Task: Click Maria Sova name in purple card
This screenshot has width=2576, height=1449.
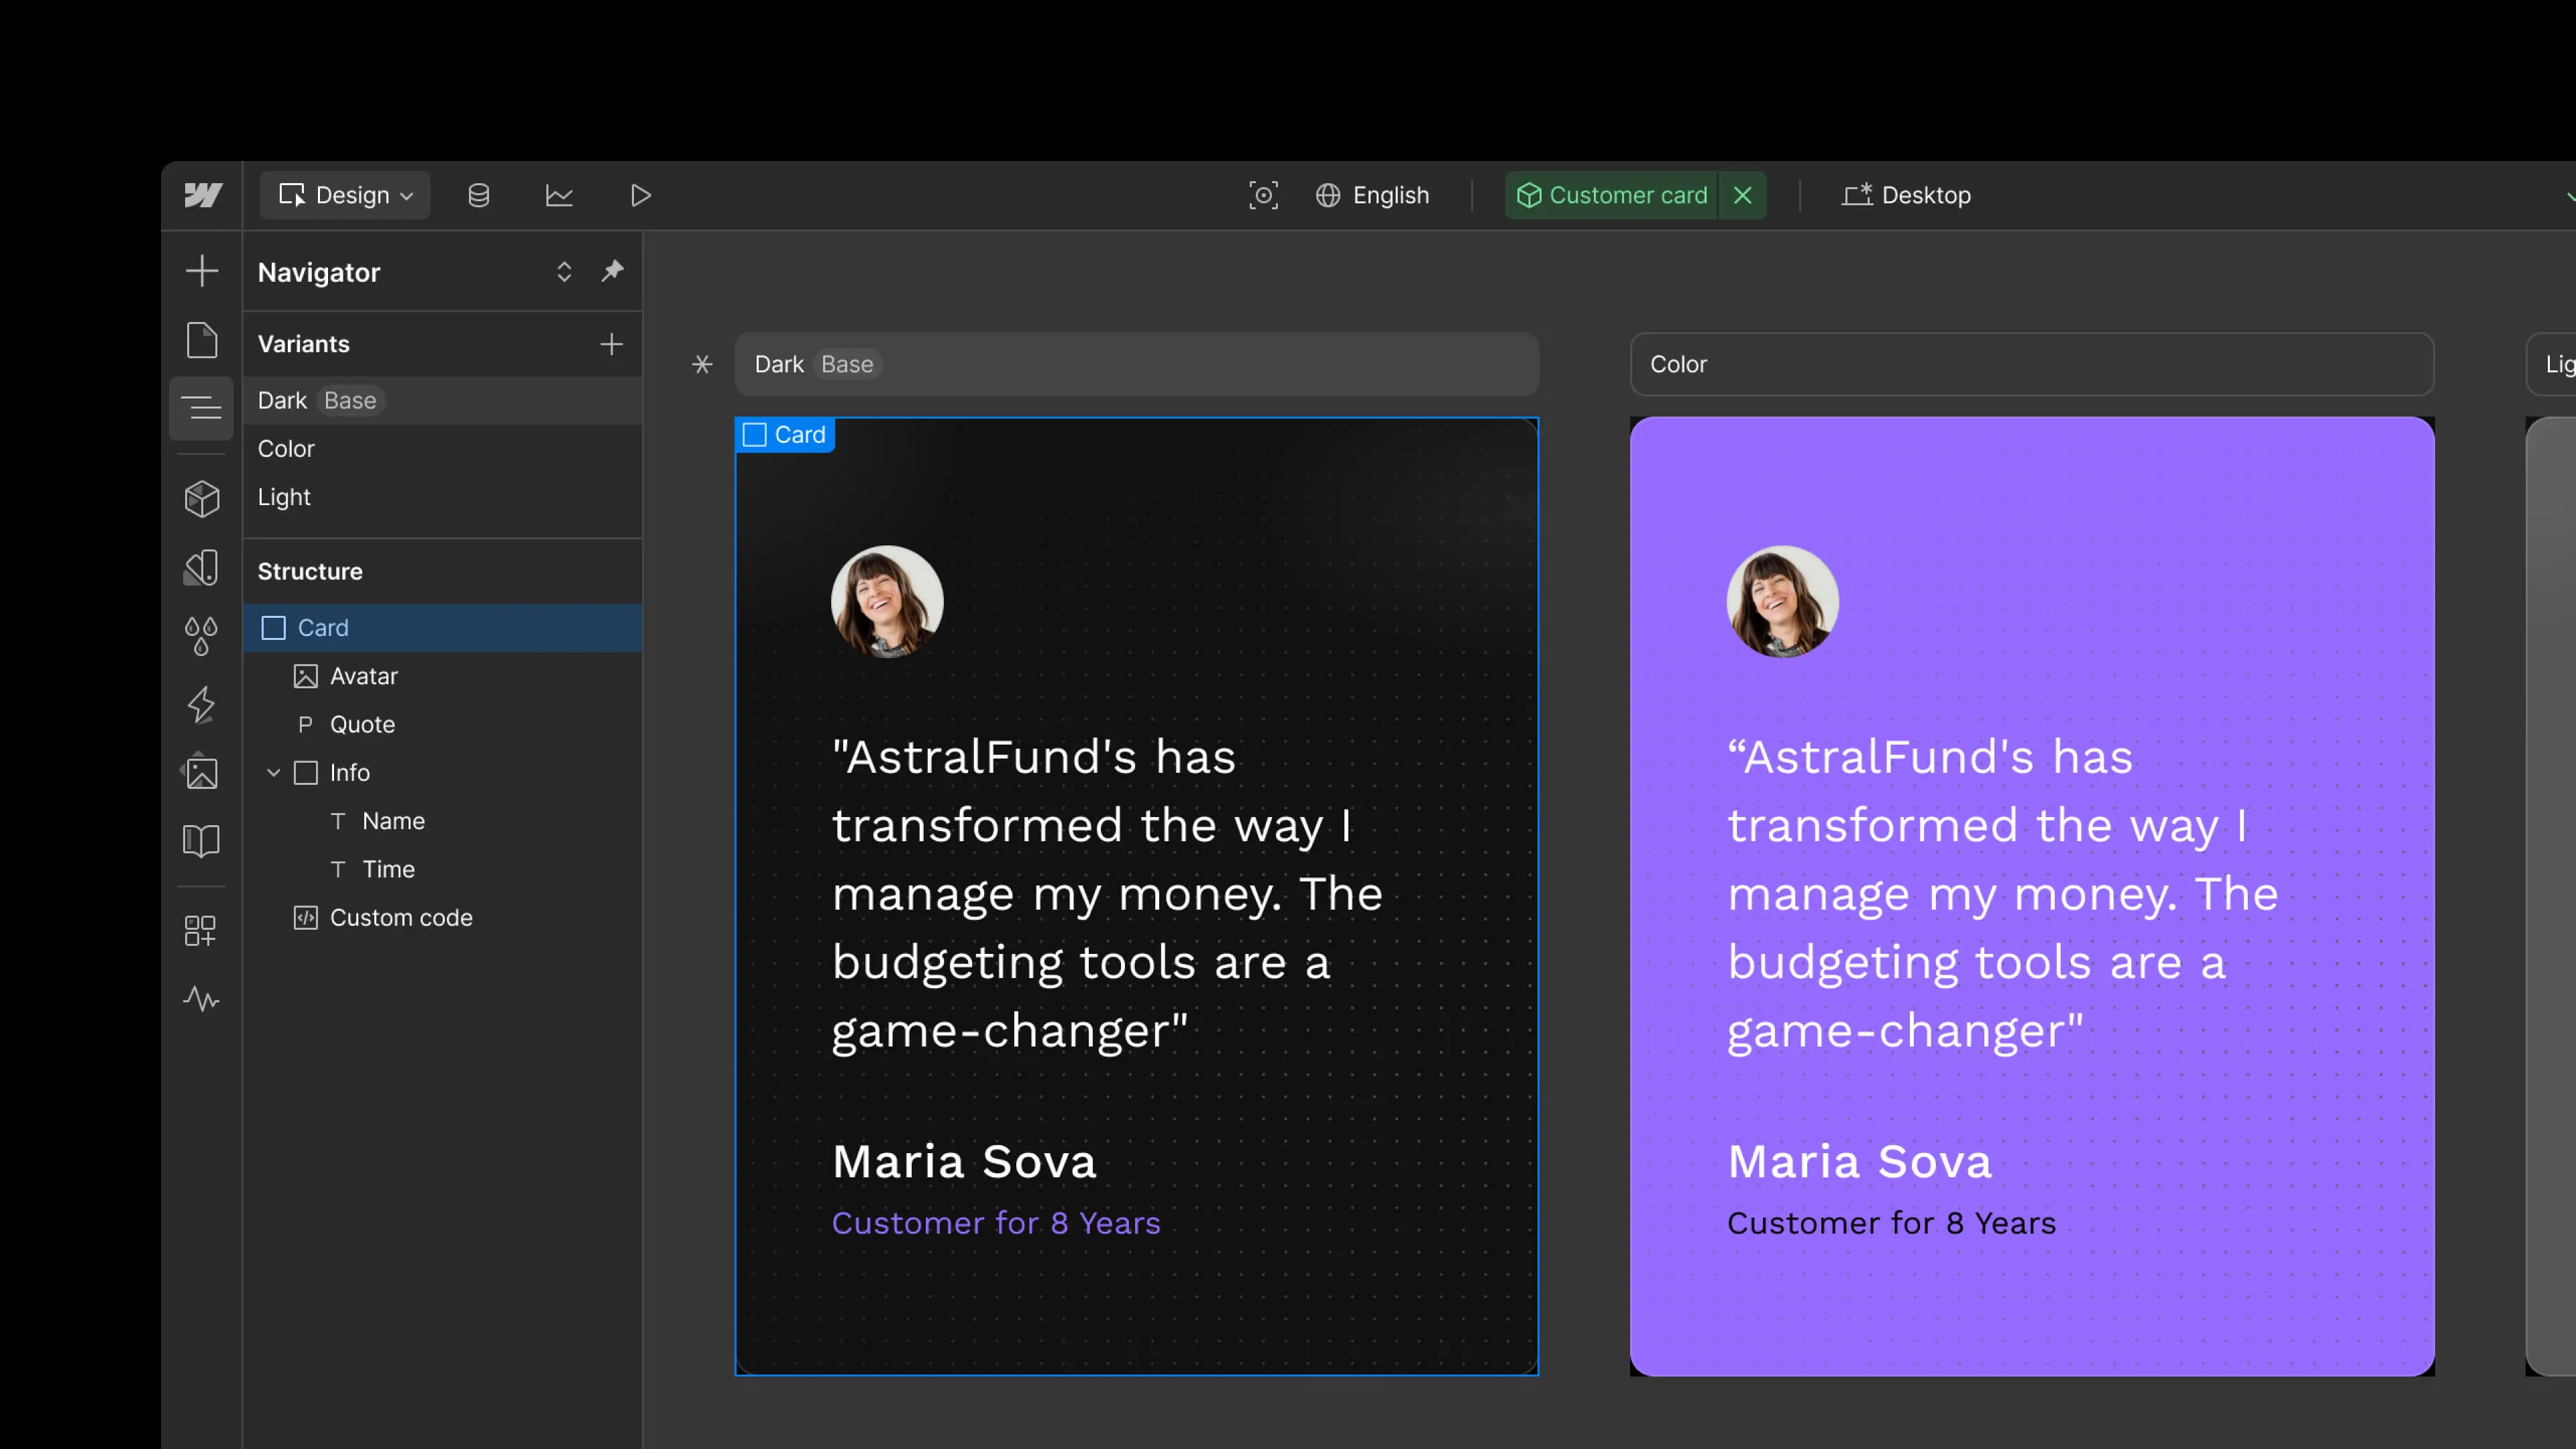Action: pos(1860,1162)
